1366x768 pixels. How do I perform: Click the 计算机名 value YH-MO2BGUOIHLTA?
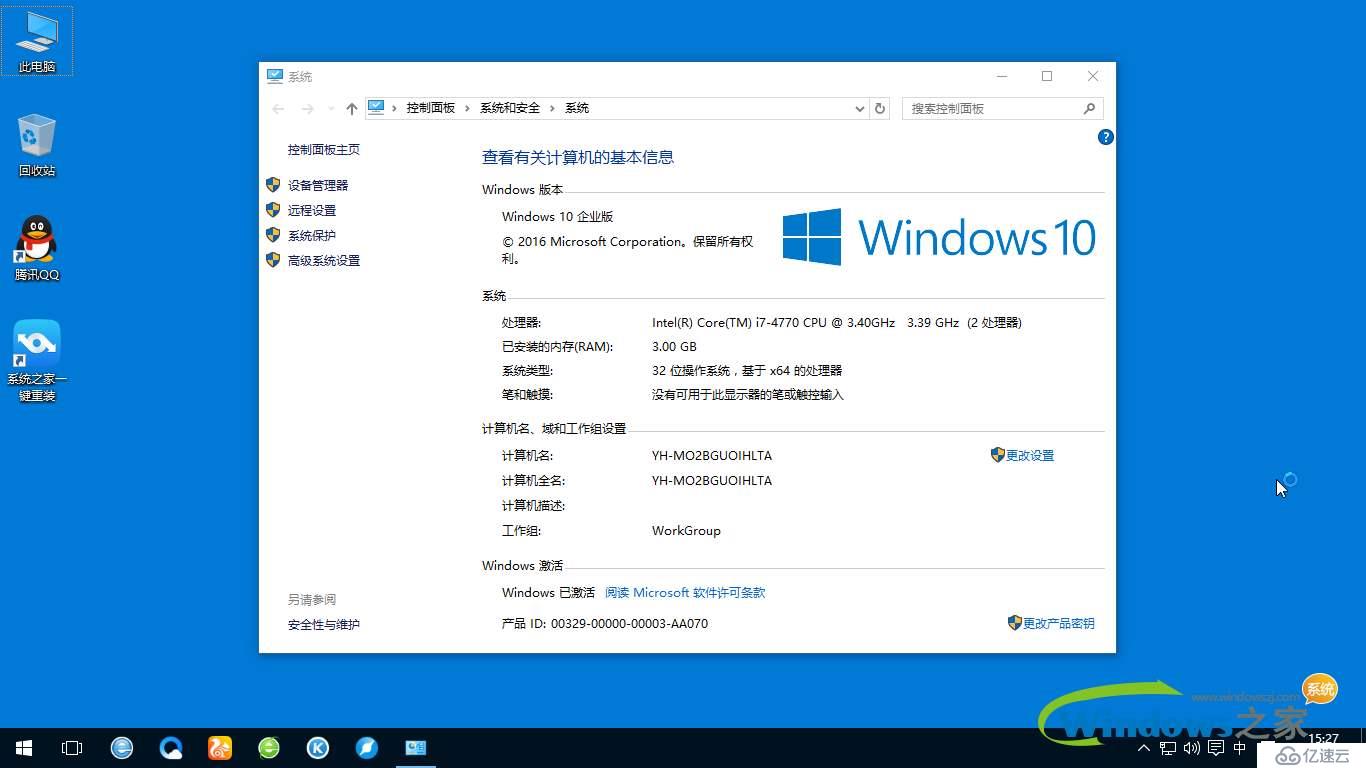(712, 455)
